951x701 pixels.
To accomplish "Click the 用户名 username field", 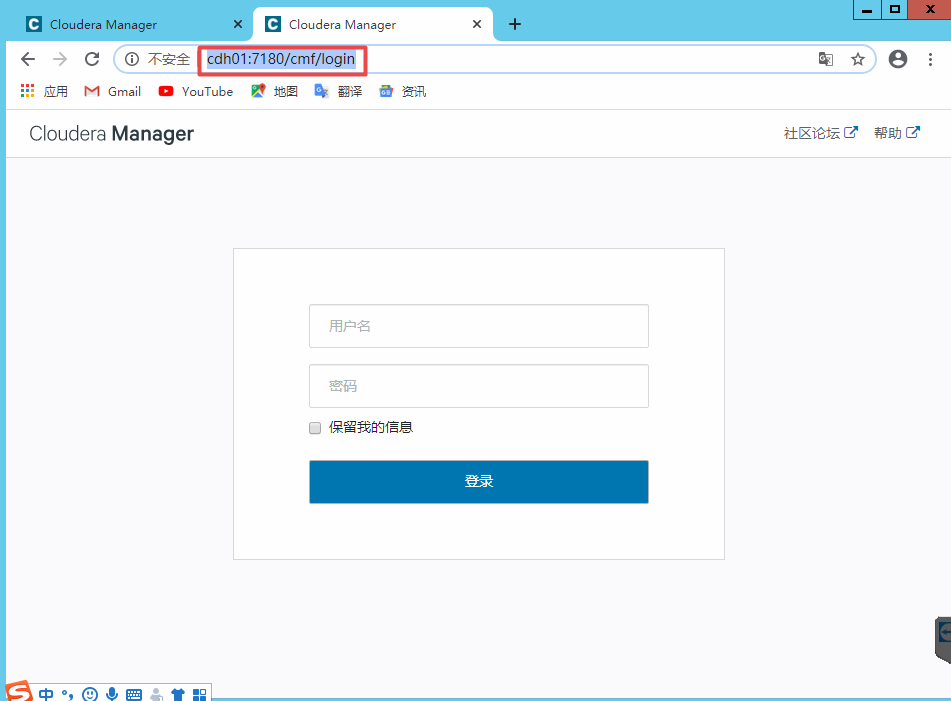I will pyautogui.click(x=479, y=326).
